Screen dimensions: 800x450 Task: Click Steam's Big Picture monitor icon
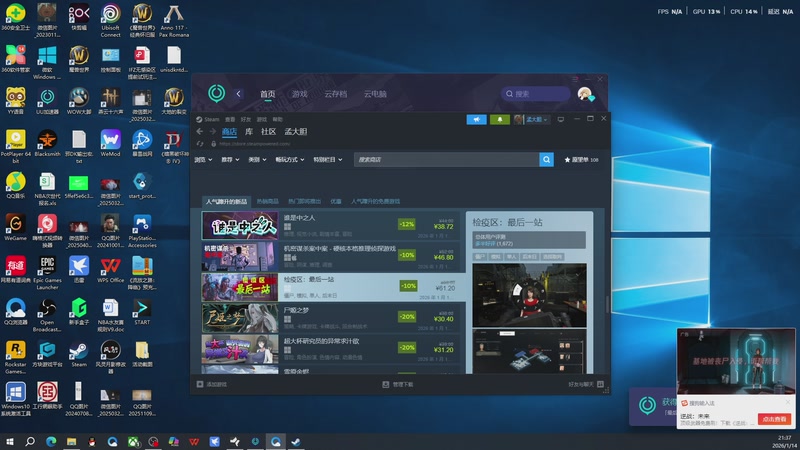coord(561,119)
